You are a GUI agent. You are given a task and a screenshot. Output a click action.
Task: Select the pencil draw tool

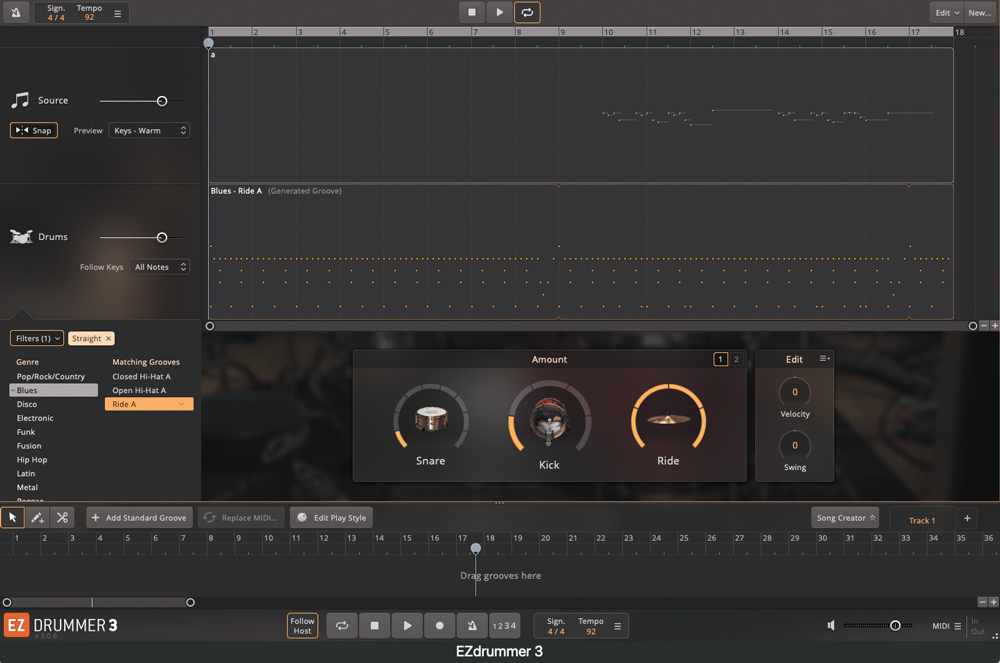coord(37,518)
